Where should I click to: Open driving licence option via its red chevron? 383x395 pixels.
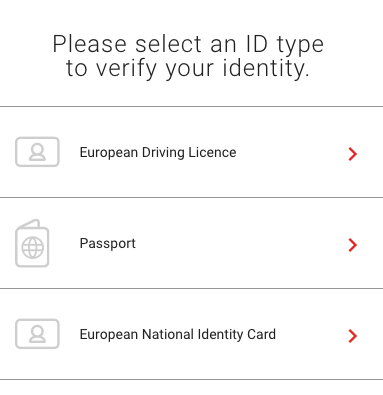tap(353, 154)
